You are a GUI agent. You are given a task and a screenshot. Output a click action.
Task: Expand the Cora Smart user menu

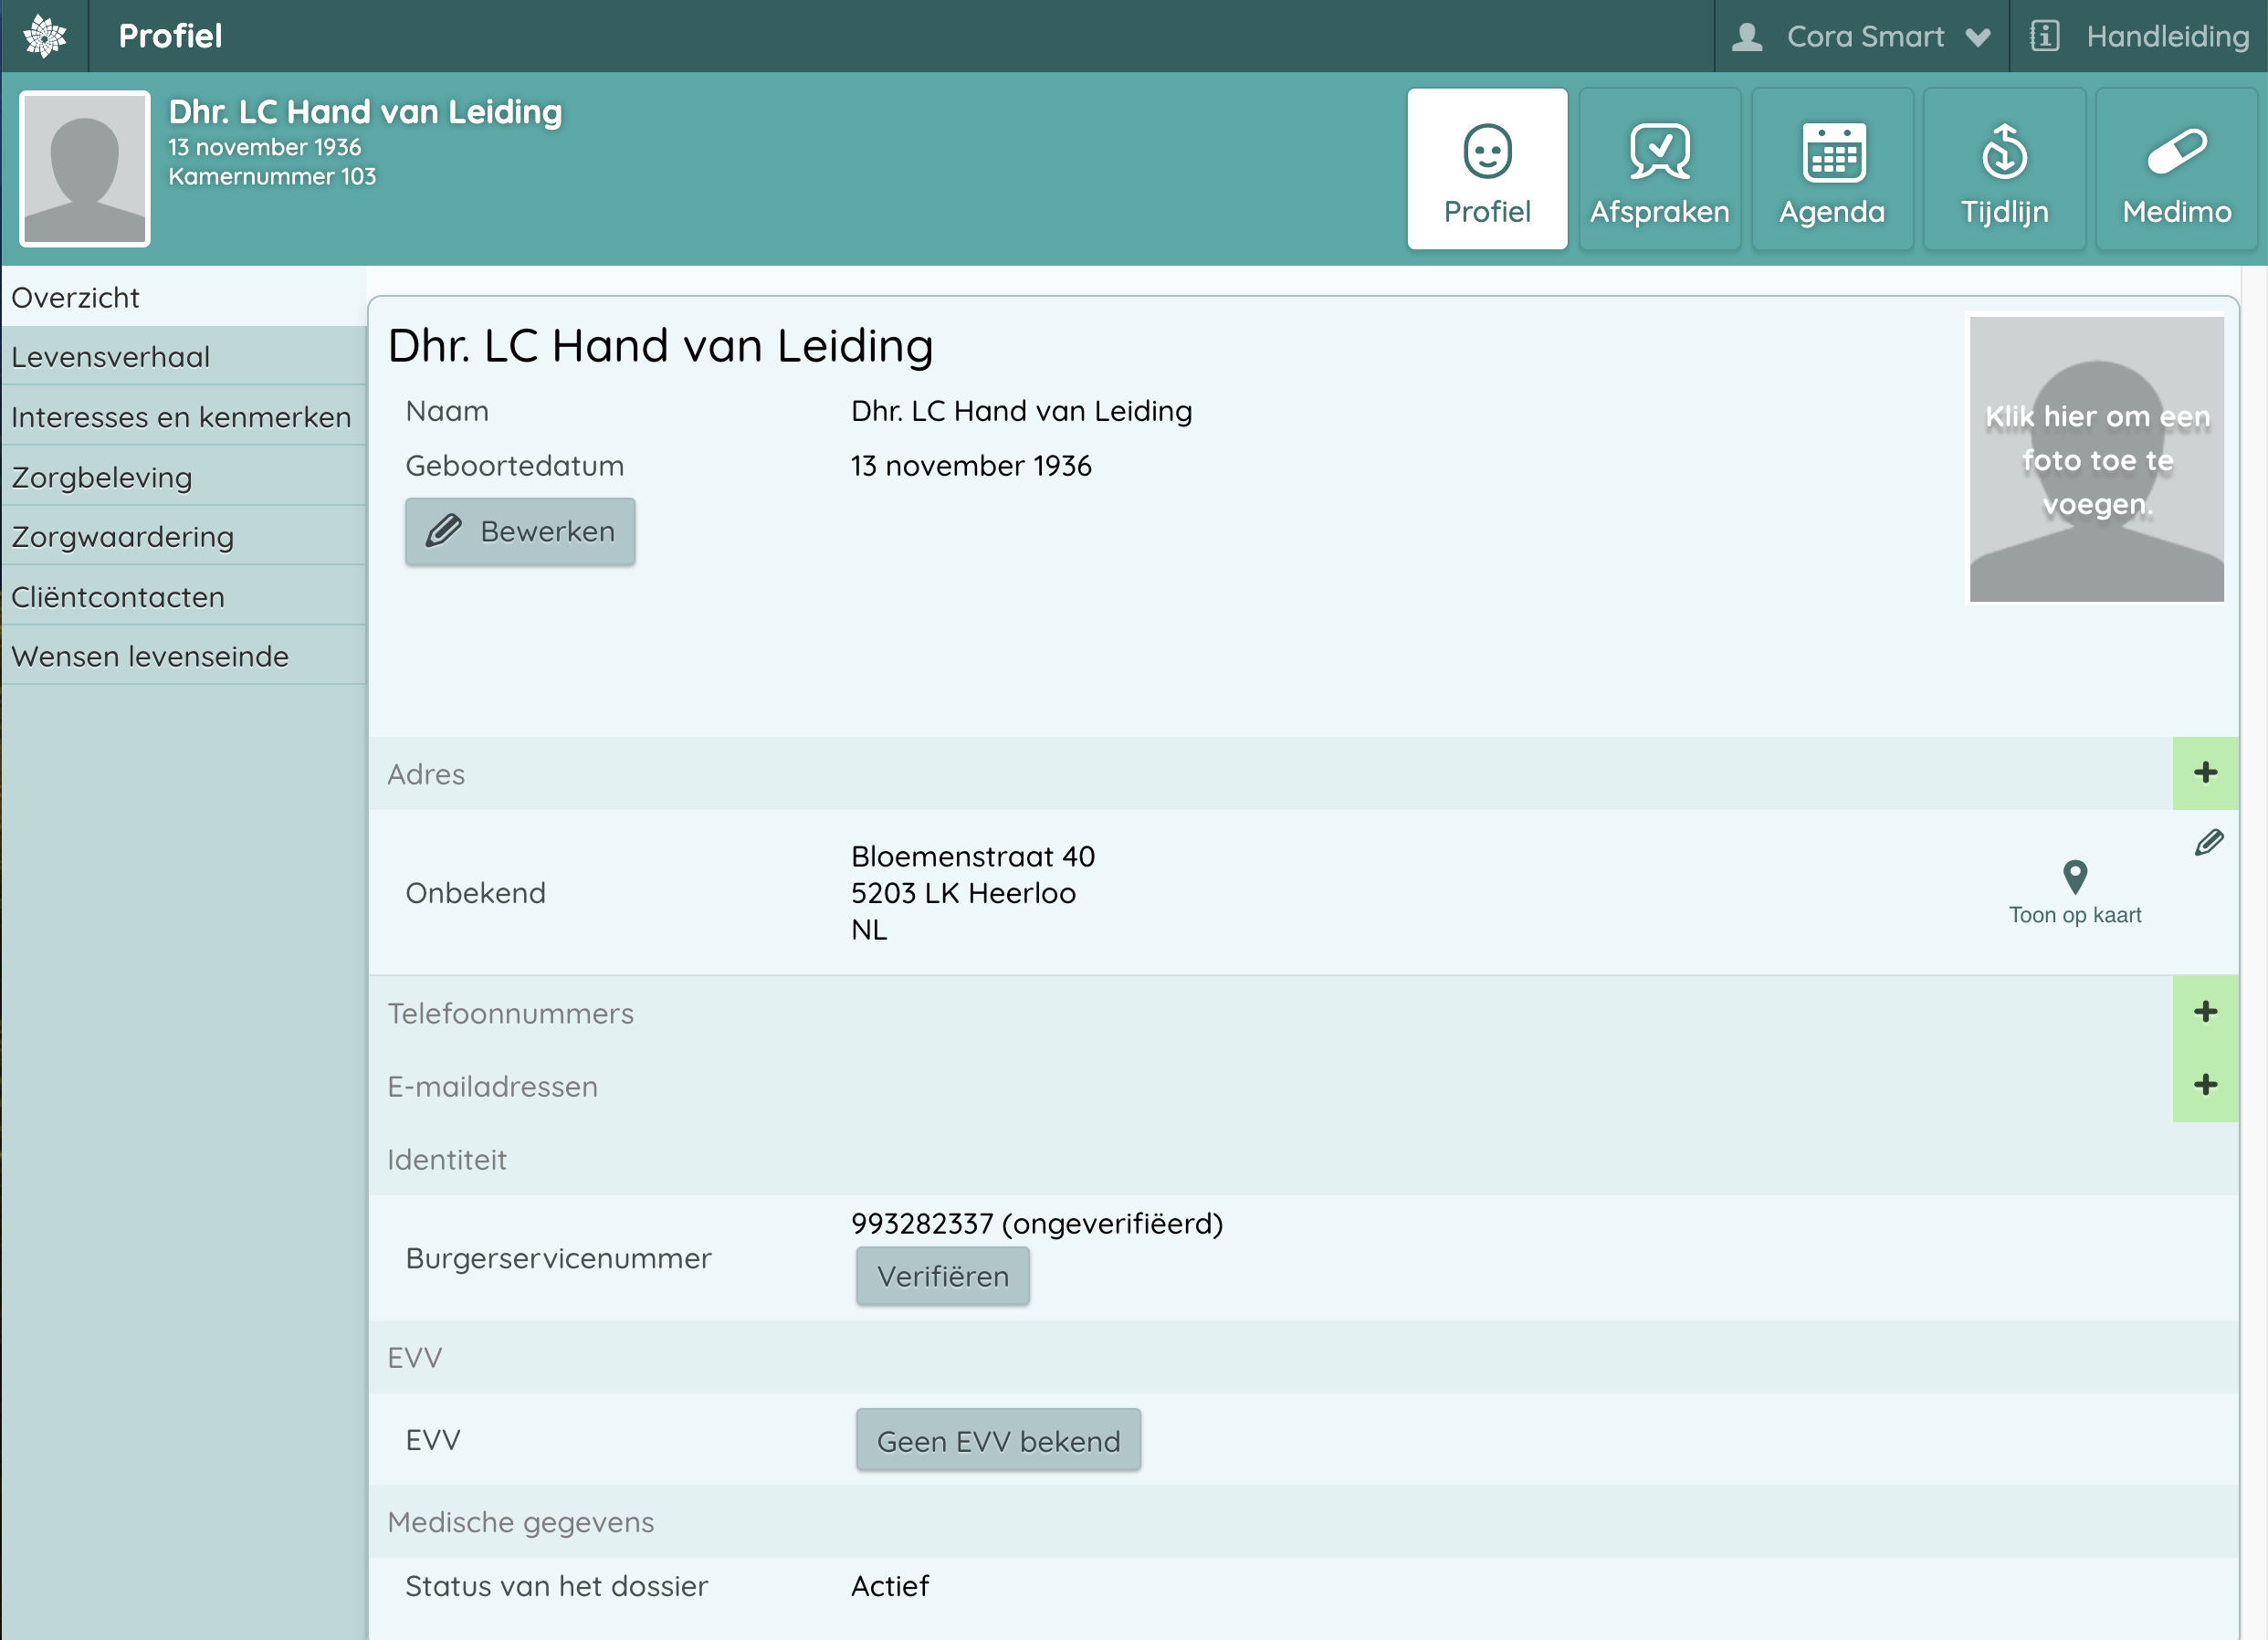1861,37
